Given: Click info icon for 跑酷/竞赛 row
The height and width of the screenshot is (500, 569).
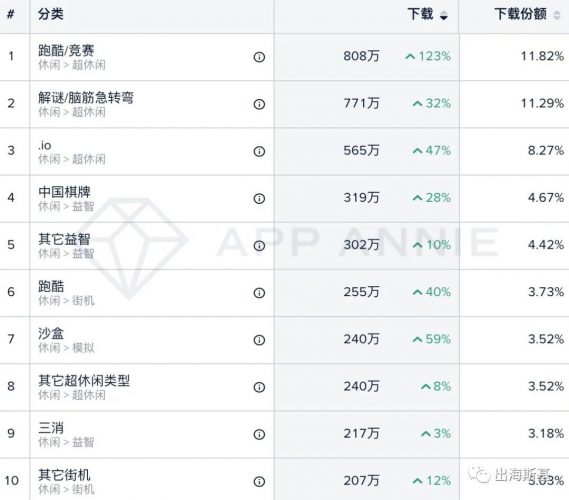Looking at the screenshot, I should (x=259, y=57).
